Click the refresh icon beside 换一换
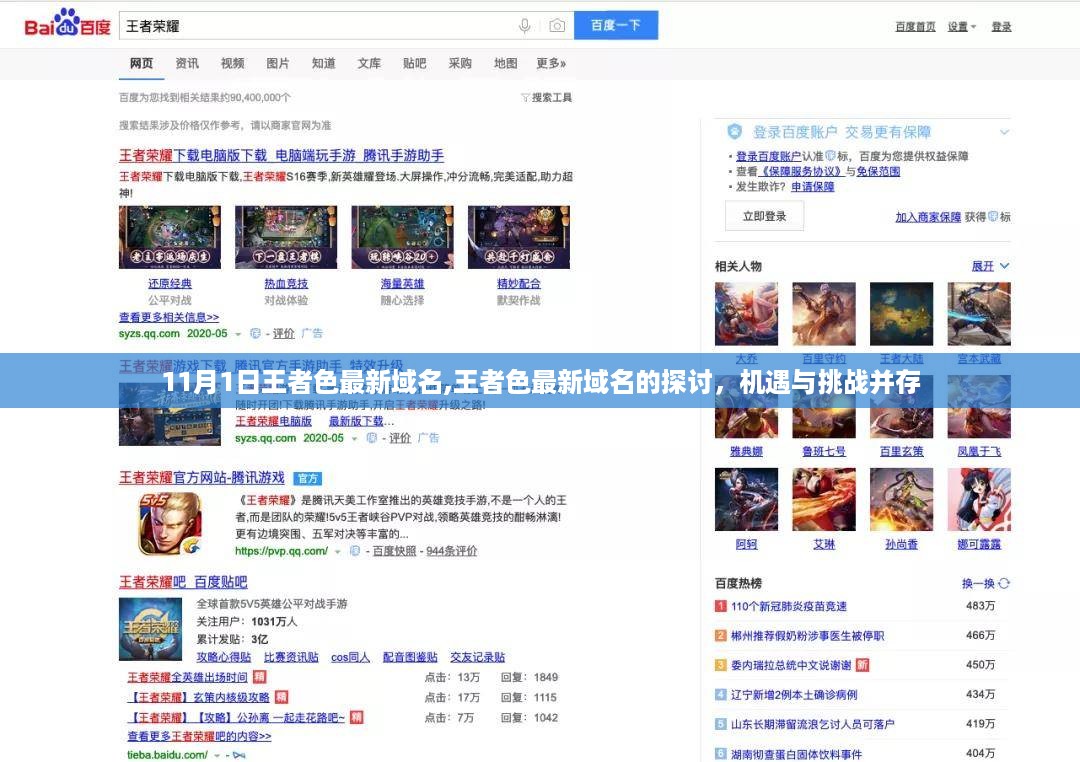 tap(1004, 583)
